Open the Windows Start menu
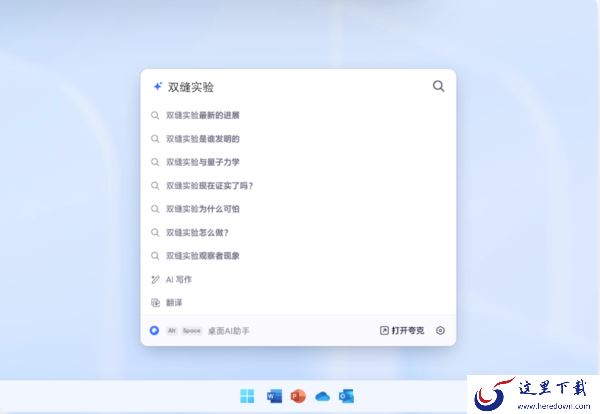 coord(247,396)
